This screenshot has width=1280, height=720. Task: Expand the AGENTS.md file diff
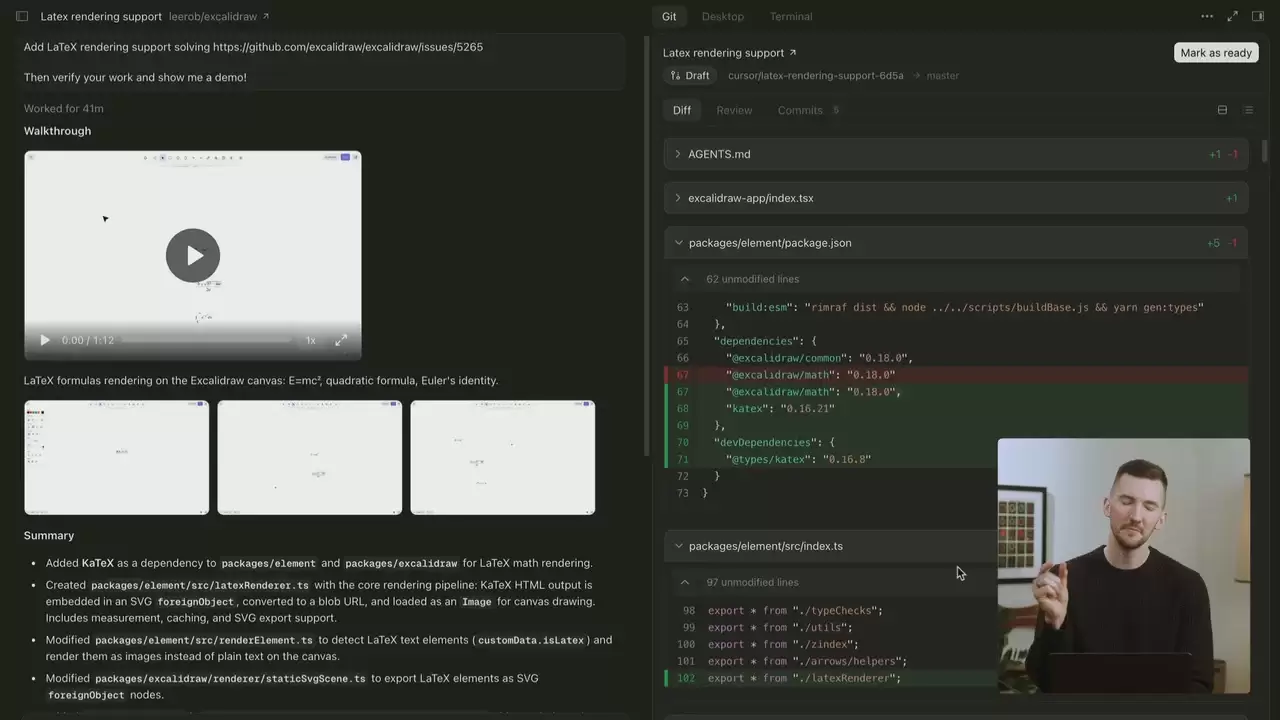(956, 154)
